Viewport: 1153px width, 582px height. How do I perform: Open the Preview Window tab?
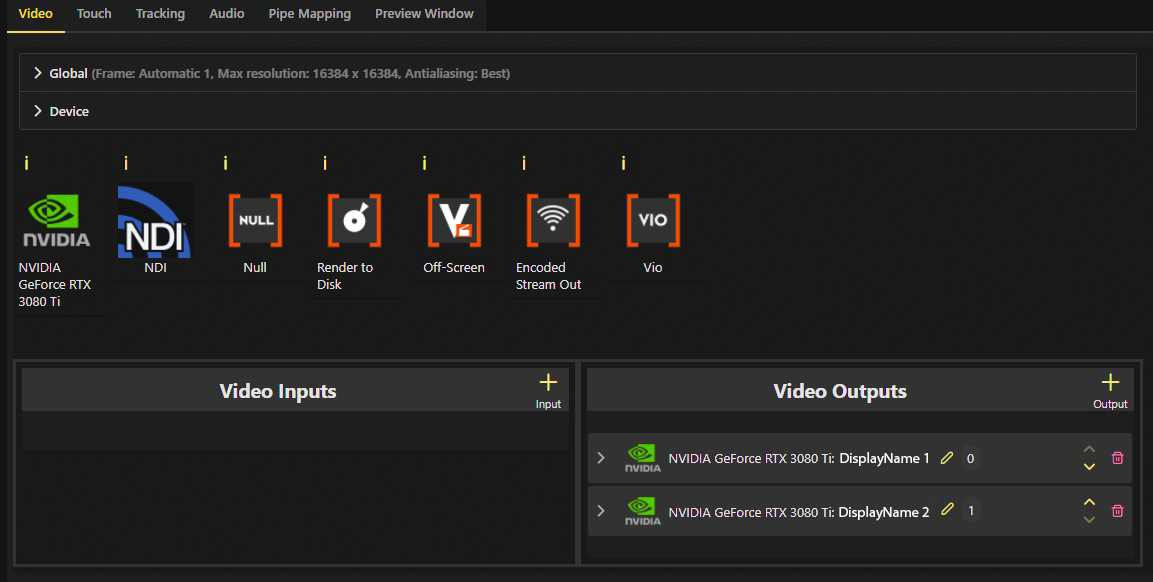coord(424,14)
